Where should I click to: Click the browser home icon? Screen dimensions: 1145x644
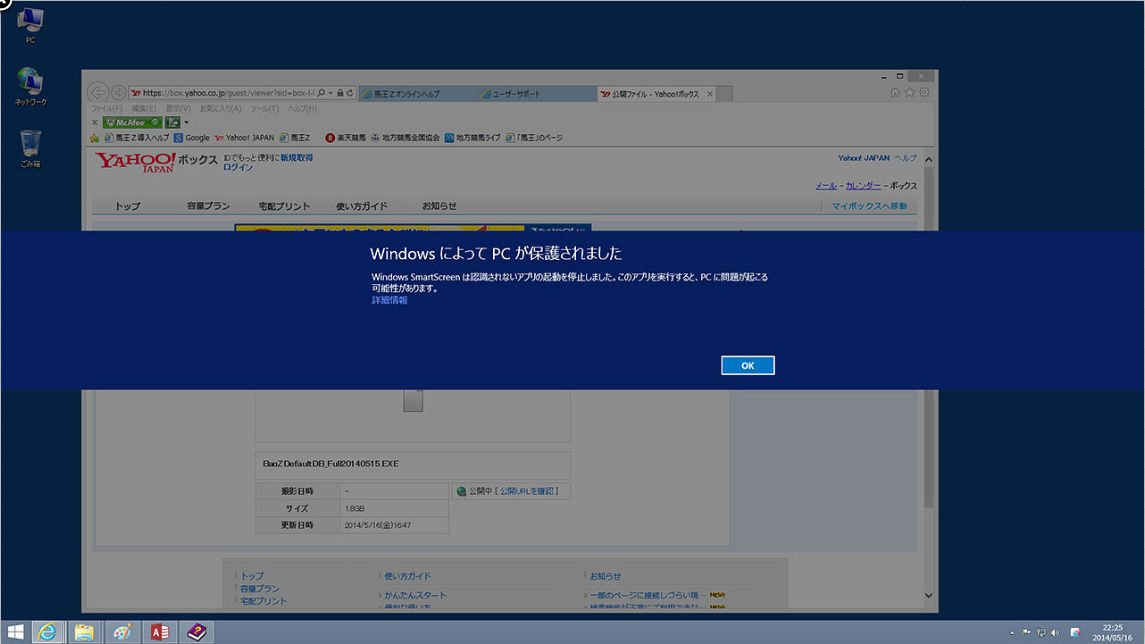tap(895, 93)
